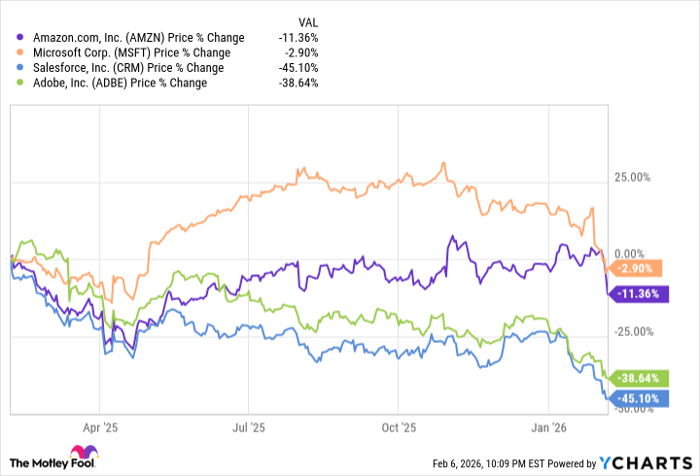Screen dimensions: 700x476
Task: Click the VAL column header
Action: (308, 21)
